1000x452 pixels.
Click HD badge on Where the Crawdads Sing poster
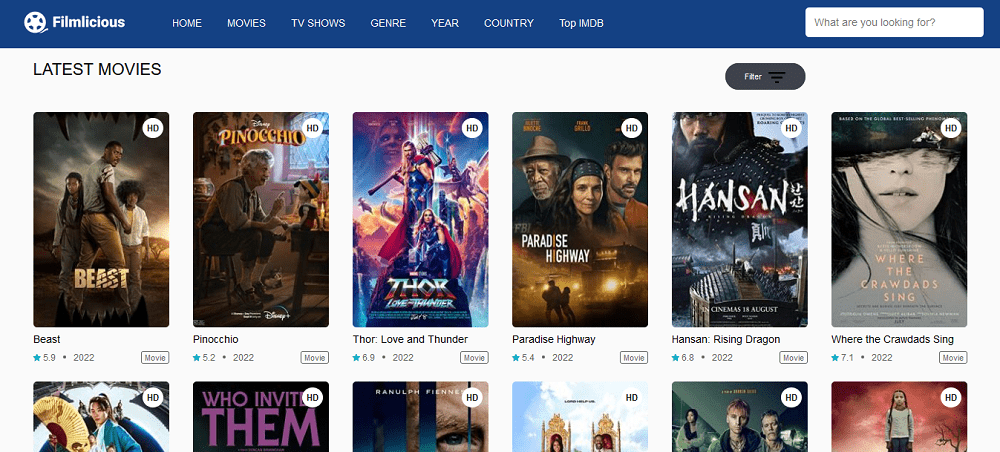[x=951, y=128]
